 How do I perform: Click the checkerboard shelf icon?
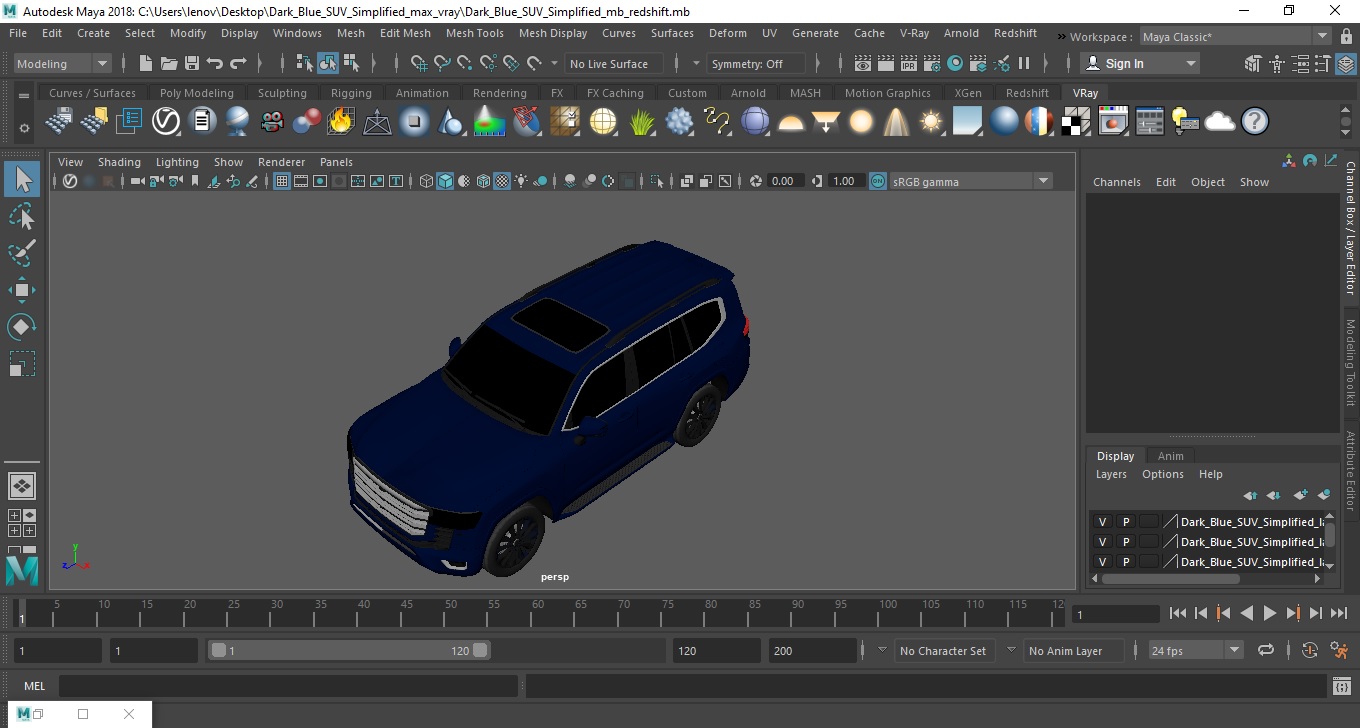tap(1076, 122)
